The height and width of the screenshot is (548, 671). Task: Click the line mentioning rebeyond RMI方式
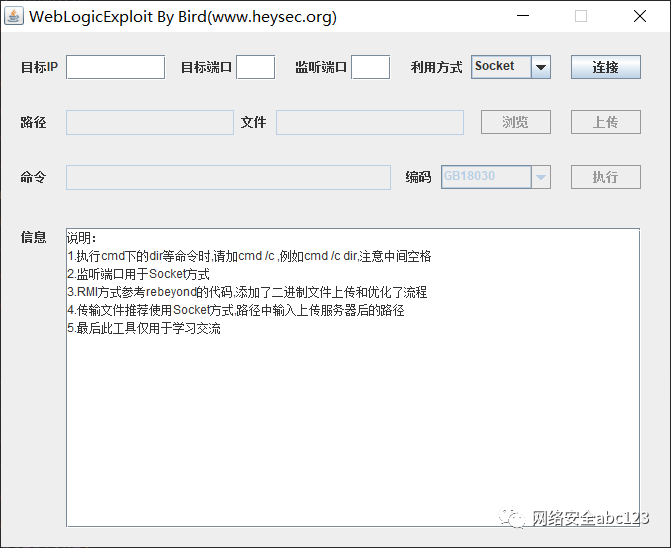[x=247, y=292]
